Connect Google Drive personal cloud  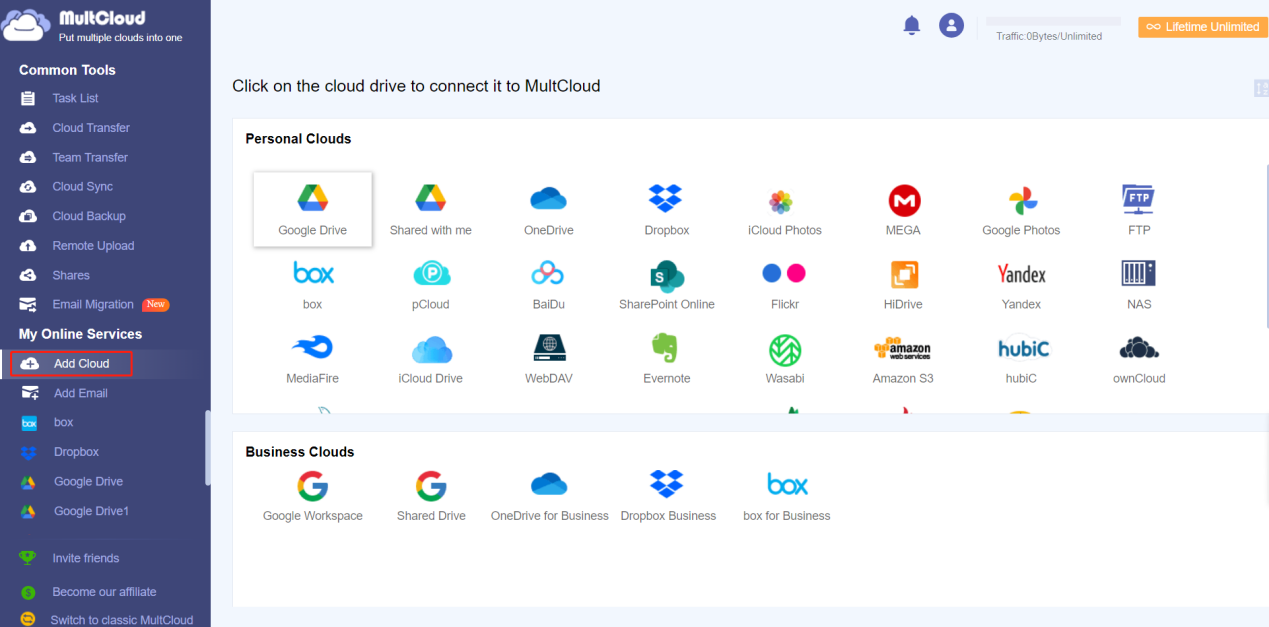pyautogui.click(x=313, y=209)
